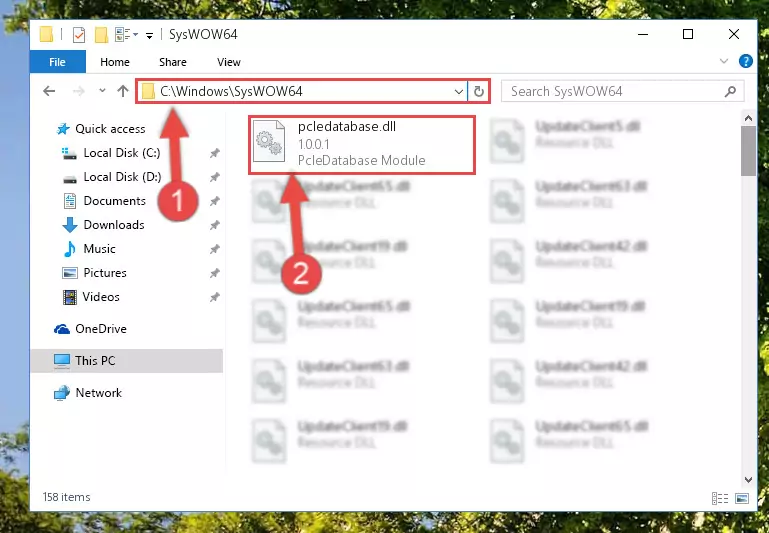769x533 pixels.
Task: Click the 158 items status text
Action: (67, 497)
